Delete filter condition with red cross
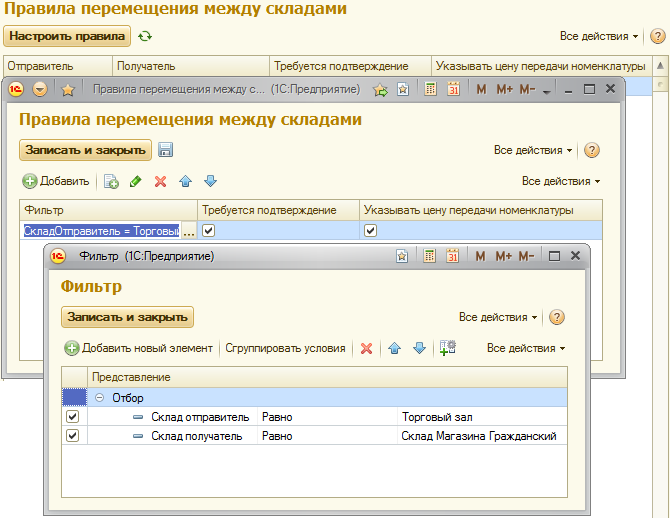This screenshot has height=518, width=670. click(367, 348)
